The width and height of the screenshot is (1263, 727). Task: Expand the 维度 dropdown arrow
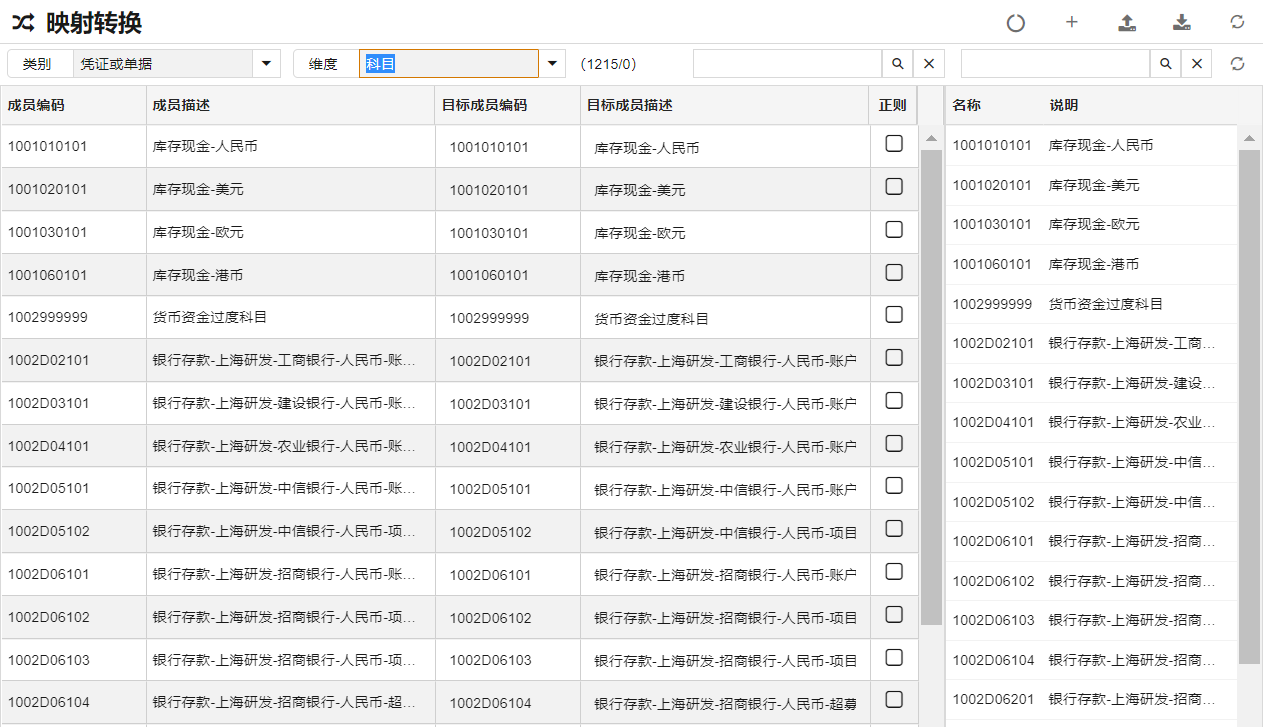pos(552,64)
